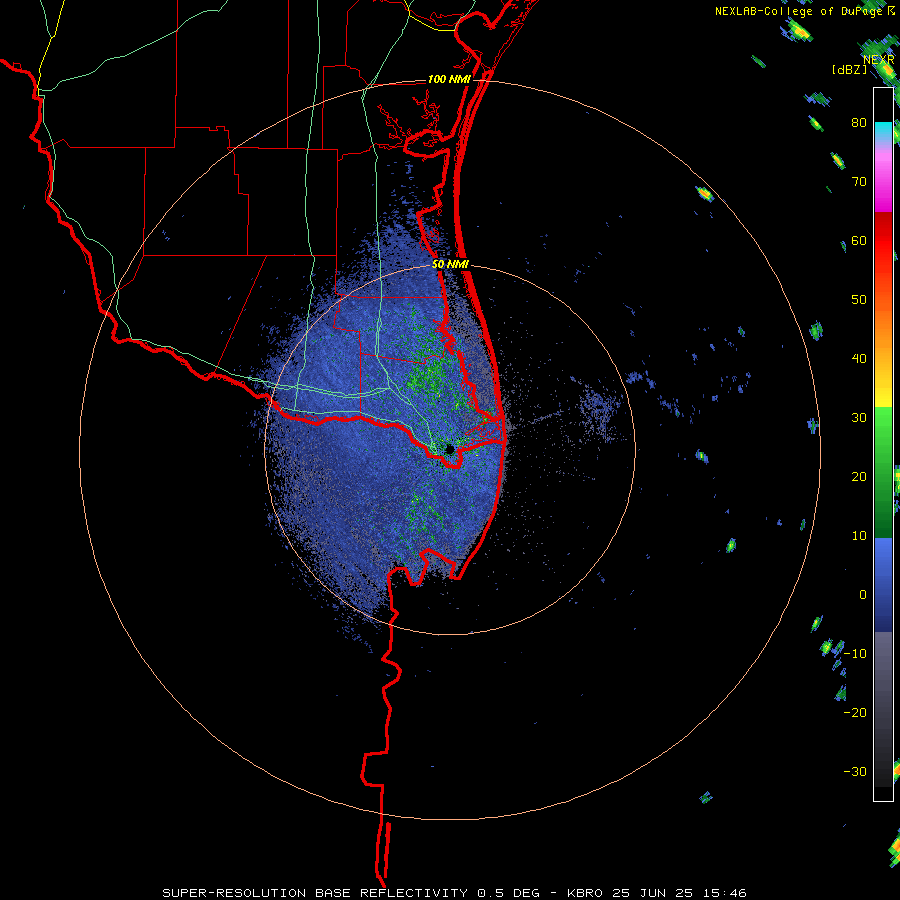The image size is (900, 900).
Task: Click the 30 value on dBZ scale
Action: (x=859, y=418)
